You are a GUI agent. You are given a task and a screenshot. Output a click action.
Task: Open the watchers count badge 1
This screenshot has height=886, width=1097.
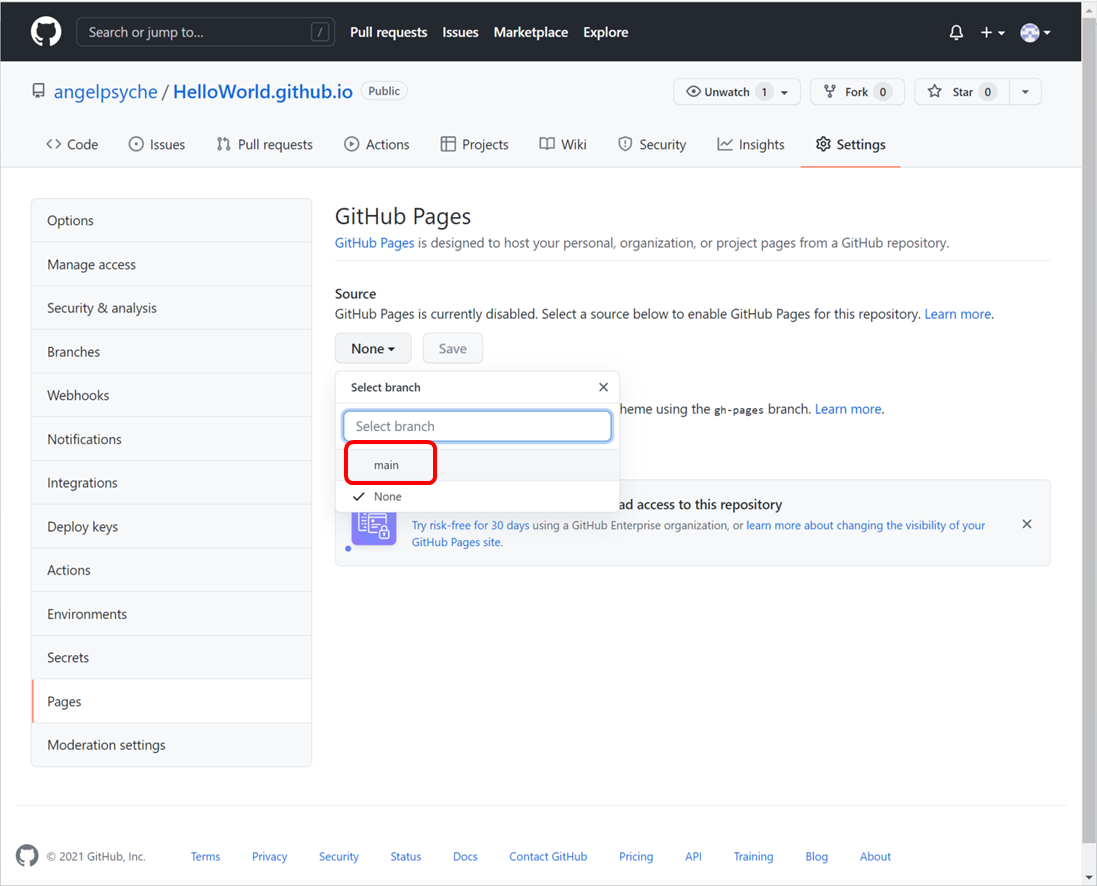(x=764, y=92)
